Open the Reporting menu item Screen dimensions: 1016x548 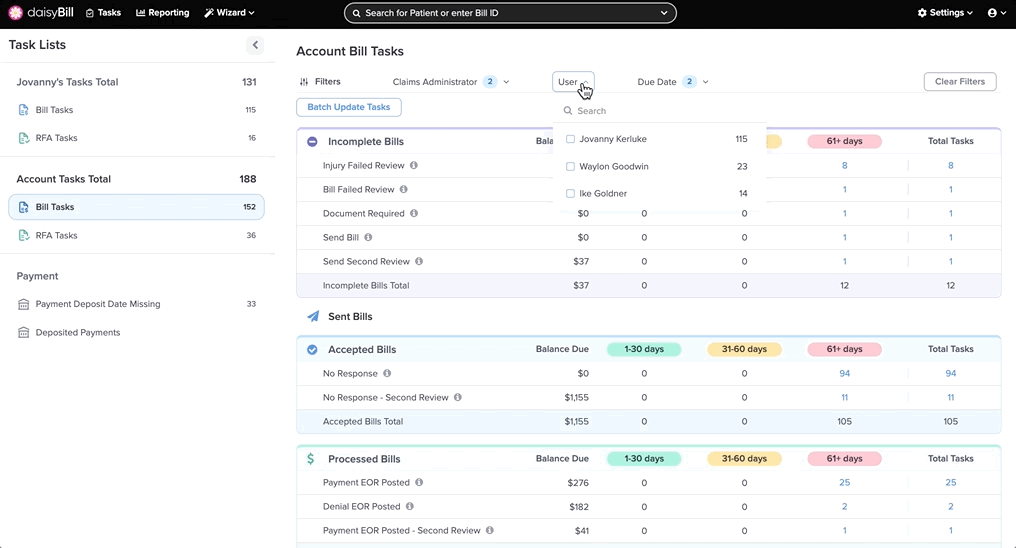coord(163,13)
